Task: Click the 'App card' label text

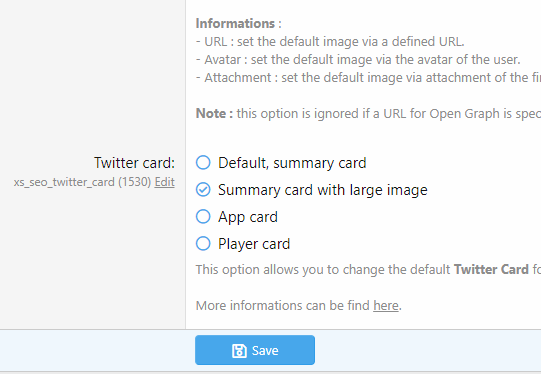Action: pos(248,217)
